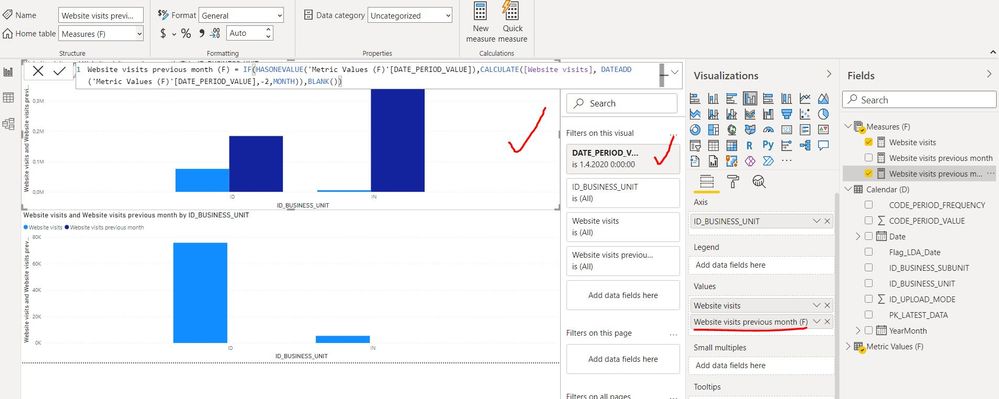
Task: Open the Analytics magnifier tab
Action: click(x=759, y=182)
